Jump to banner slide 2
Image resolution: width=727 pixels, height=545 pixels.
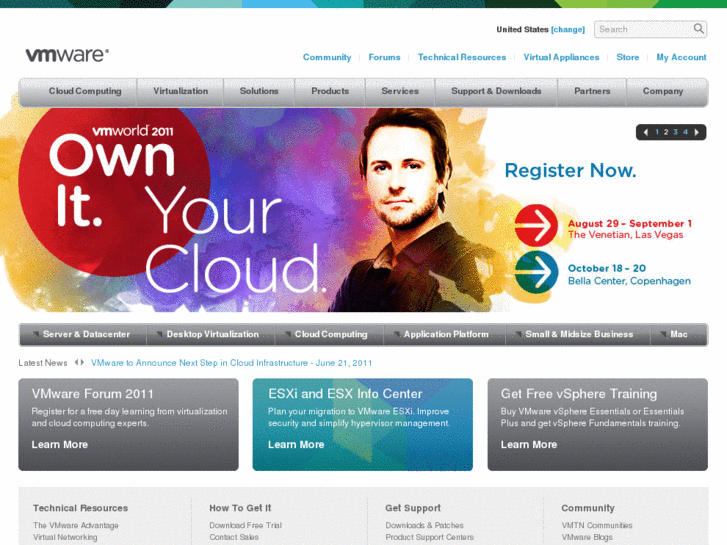(666, 132)
